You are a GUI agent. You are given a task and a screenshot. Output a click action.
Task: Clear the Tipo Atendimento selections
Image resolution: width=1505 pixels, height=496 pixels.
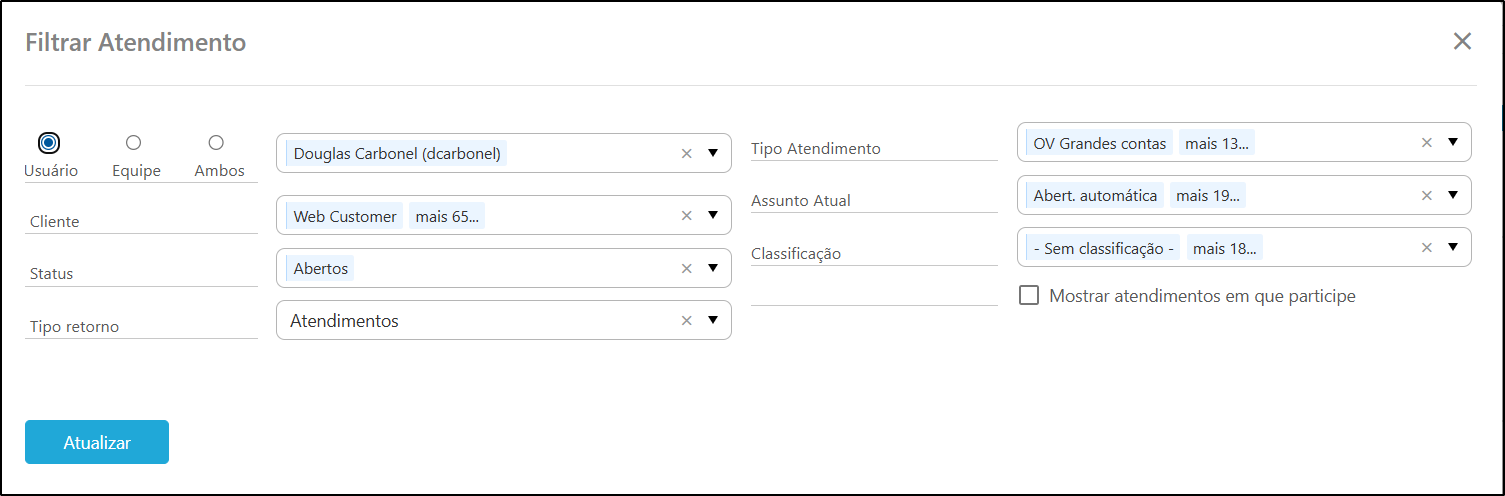[x=1427, y=143]
